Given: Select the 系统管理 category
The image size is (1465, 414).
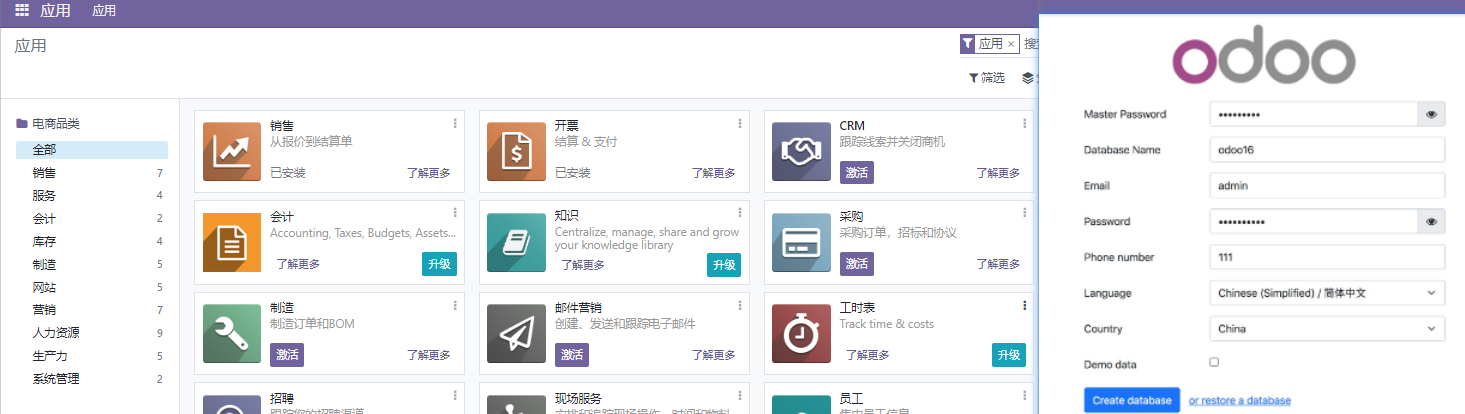Looking at the screenshot, I should tap(92, 379).
